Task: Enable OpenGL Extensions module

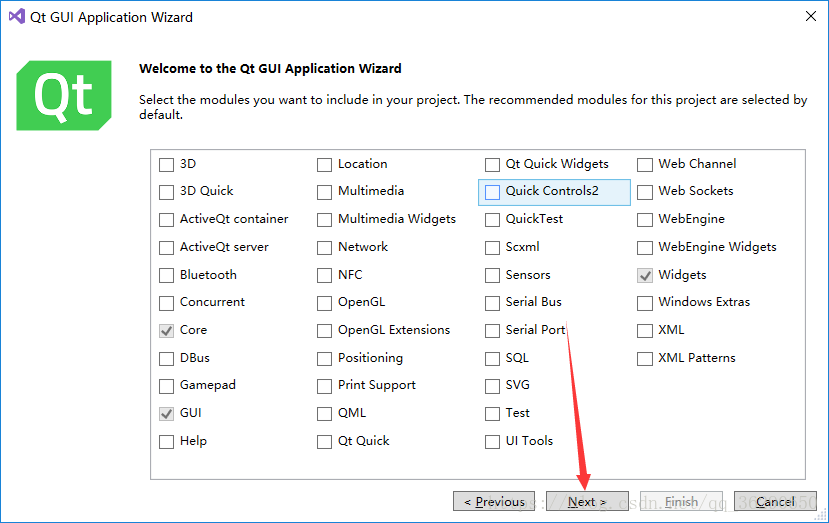Action: (x=324, y=331)
